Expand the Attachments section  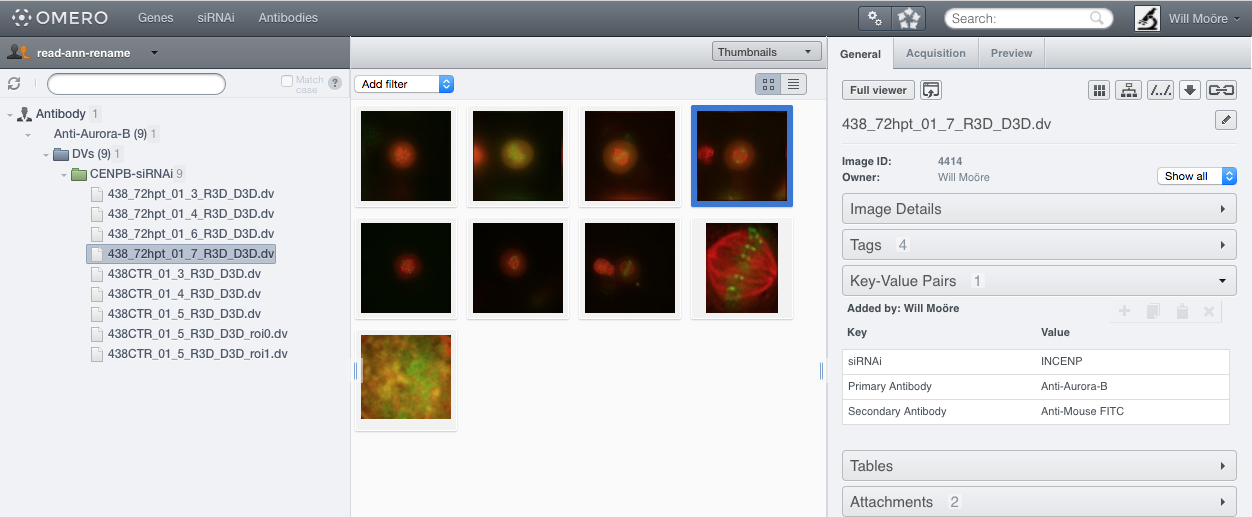tap(1040, 502)
